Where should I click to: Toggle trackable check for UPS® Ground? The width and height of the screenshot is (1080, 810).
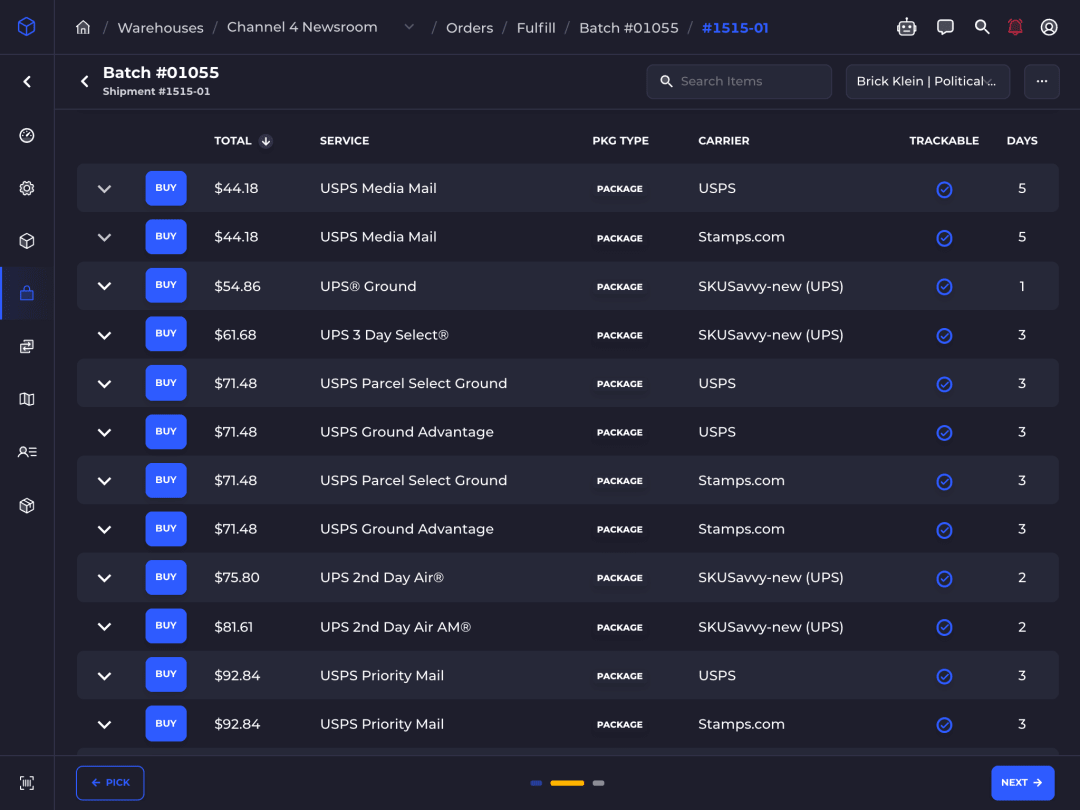tap(944, 287)
